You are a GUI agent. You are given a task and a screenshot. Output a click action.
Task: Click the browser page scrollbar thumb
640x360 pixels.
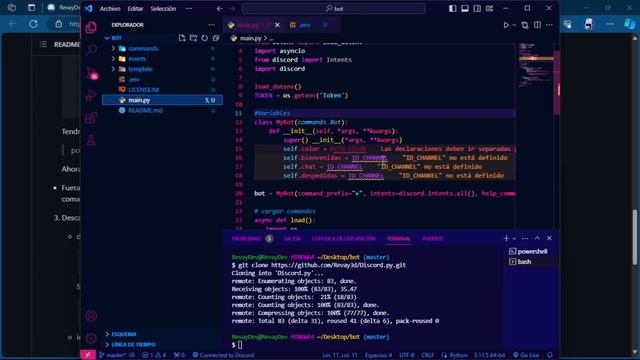tap(634, 237)
